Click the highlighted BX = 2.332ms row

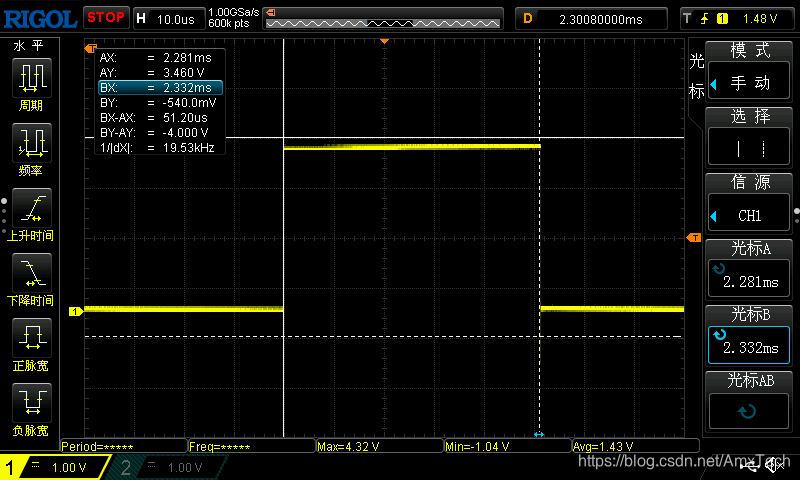pos(160,88)
